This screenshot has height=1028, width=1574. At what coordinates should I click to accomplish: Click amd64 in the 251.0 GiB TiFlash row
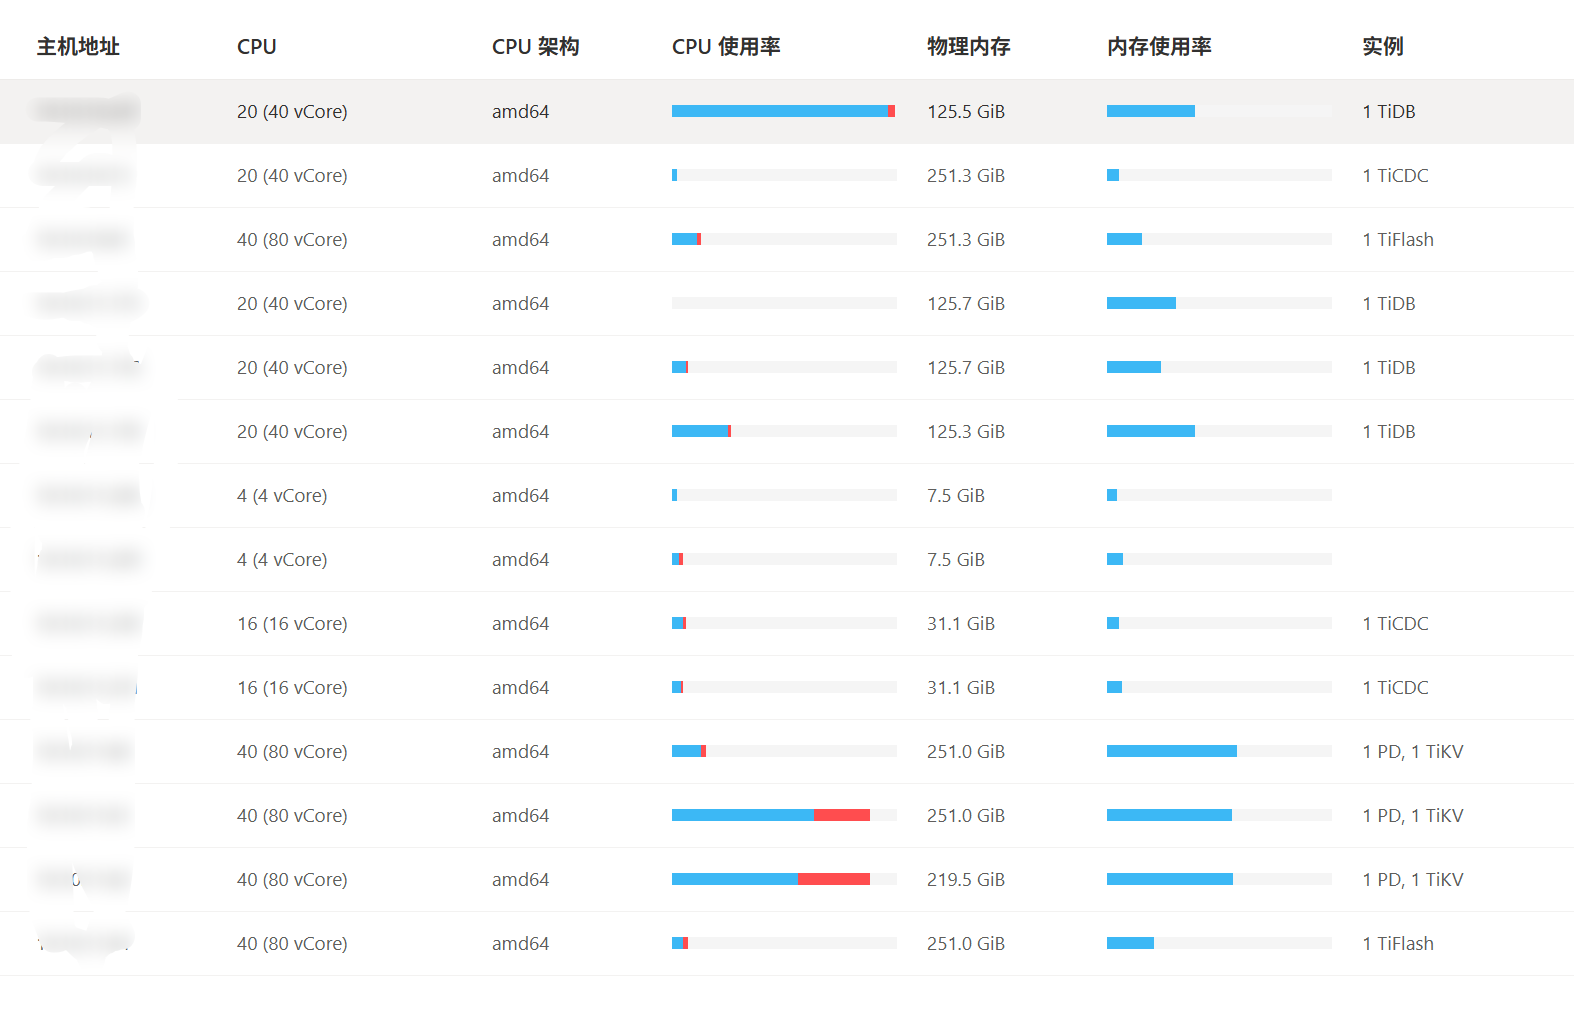[520, 944]
